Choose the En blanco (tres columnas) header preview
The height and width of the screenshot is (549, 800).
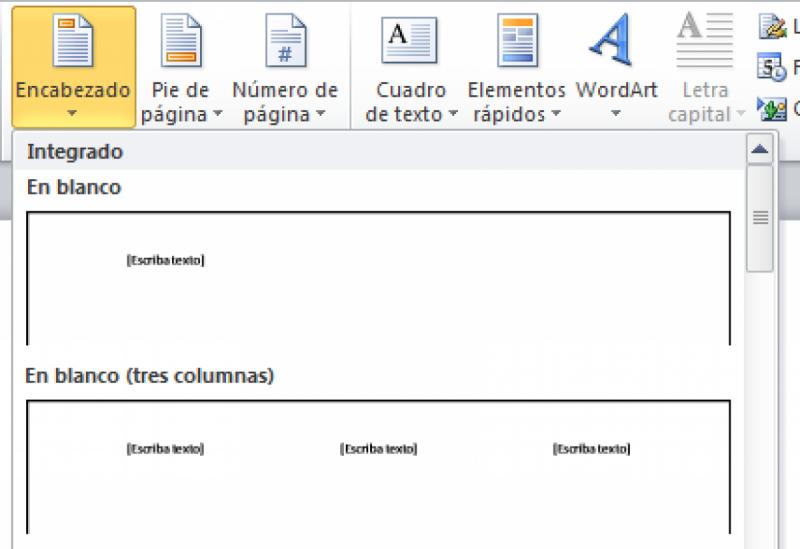[378, 465]
